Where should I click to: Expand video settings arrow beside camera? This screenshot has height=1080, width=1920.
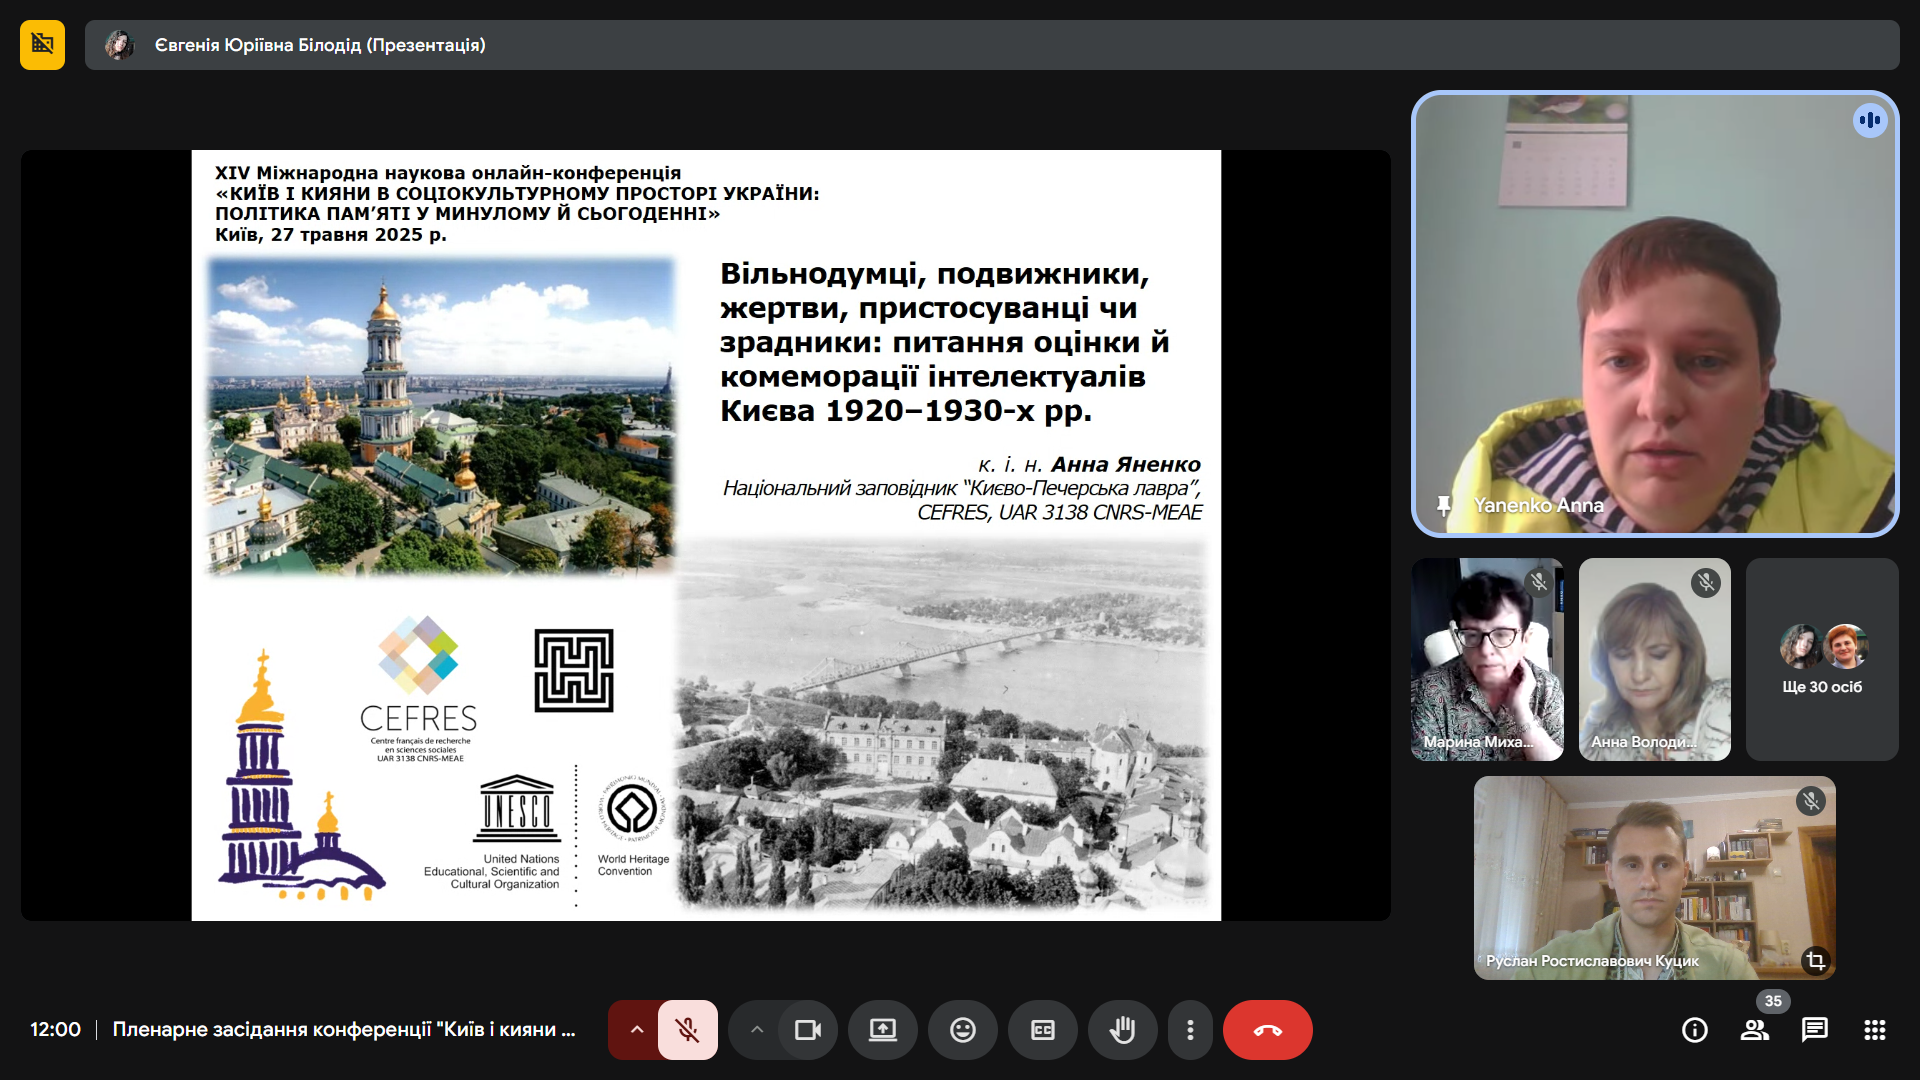(x=757, y=1030)
